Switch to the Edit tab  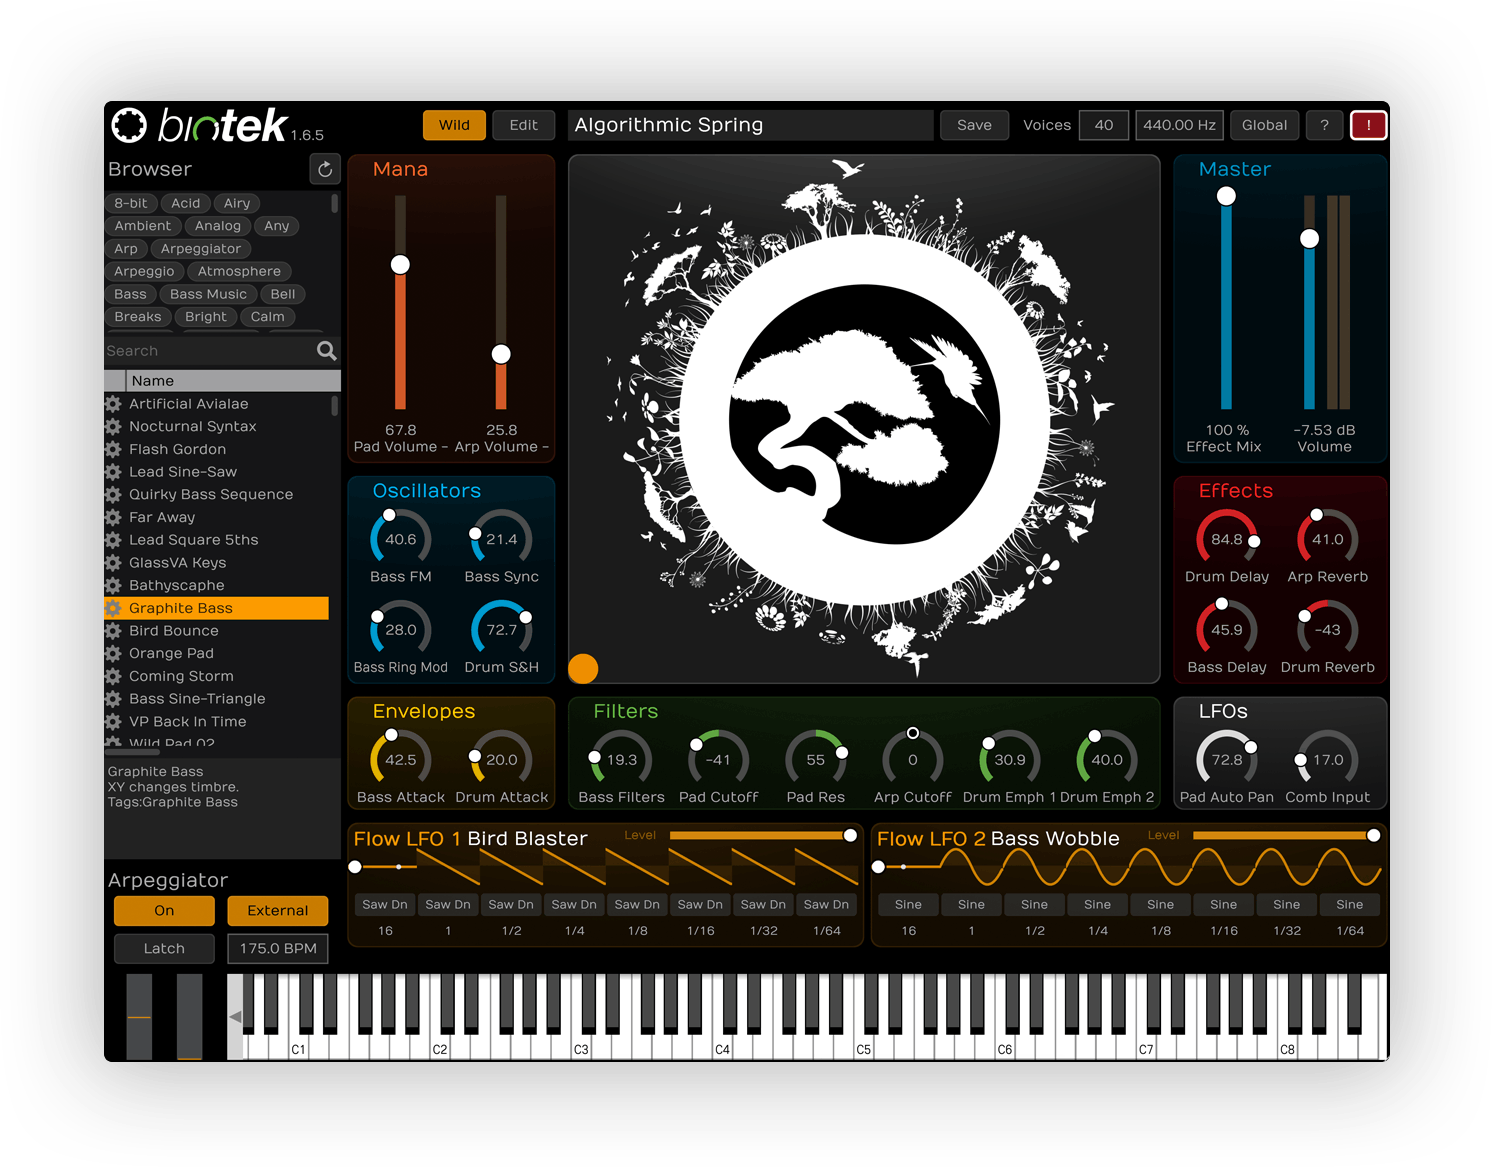click(x=523, y=125)
